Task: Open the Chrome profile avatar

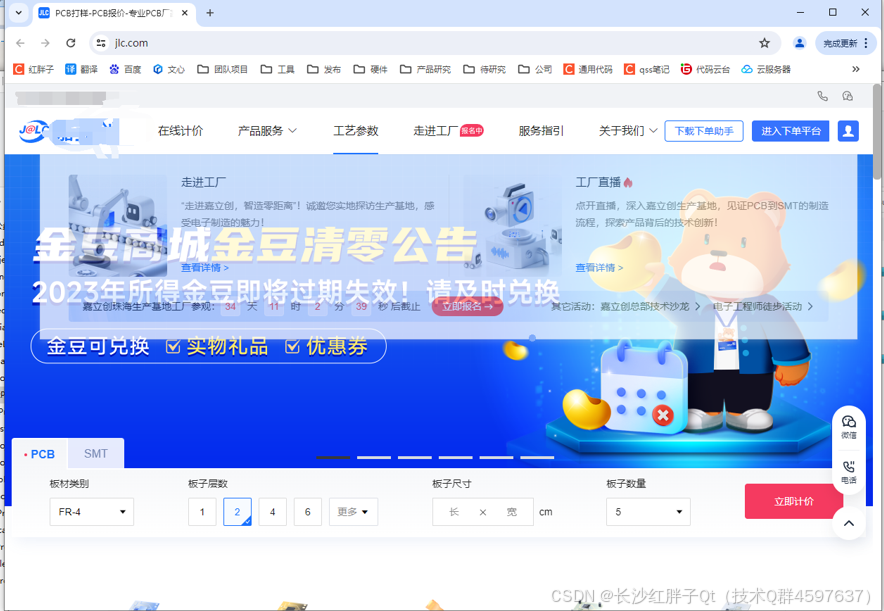Action: pyautogui.click(x=799, y=43)
